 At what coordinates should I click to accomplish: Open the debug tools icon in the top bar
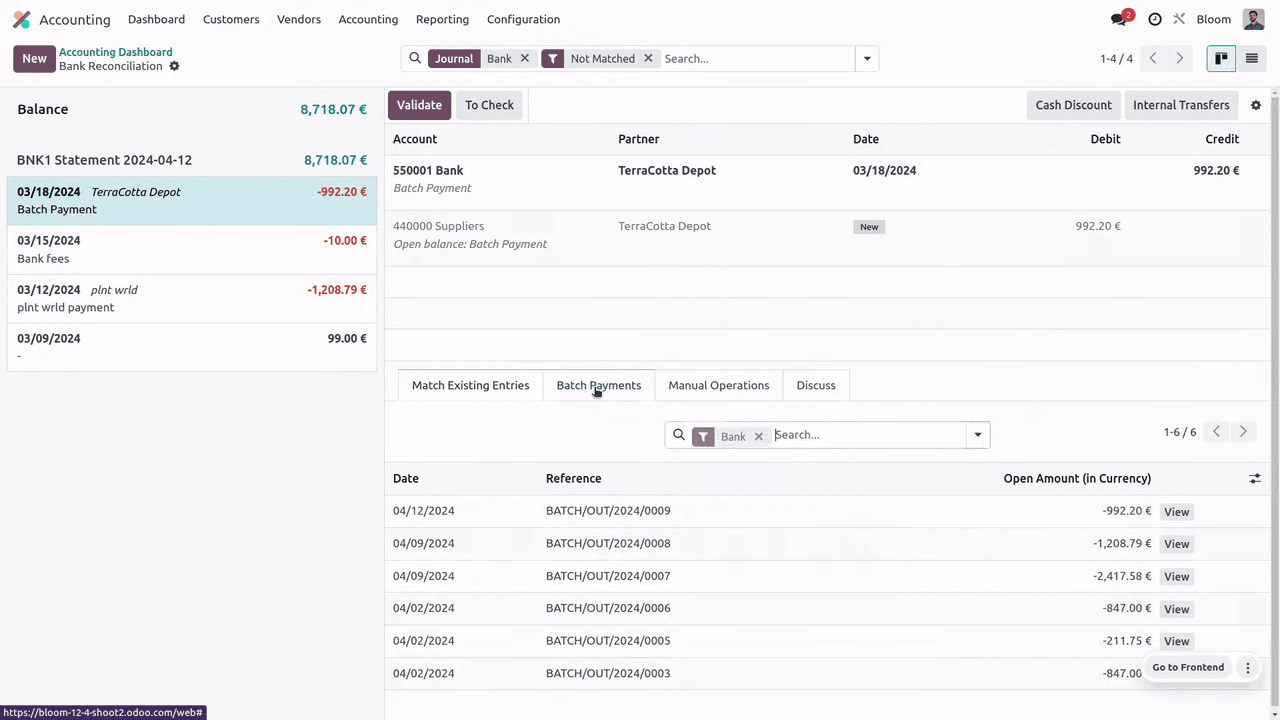click(x=1179, y=19)
